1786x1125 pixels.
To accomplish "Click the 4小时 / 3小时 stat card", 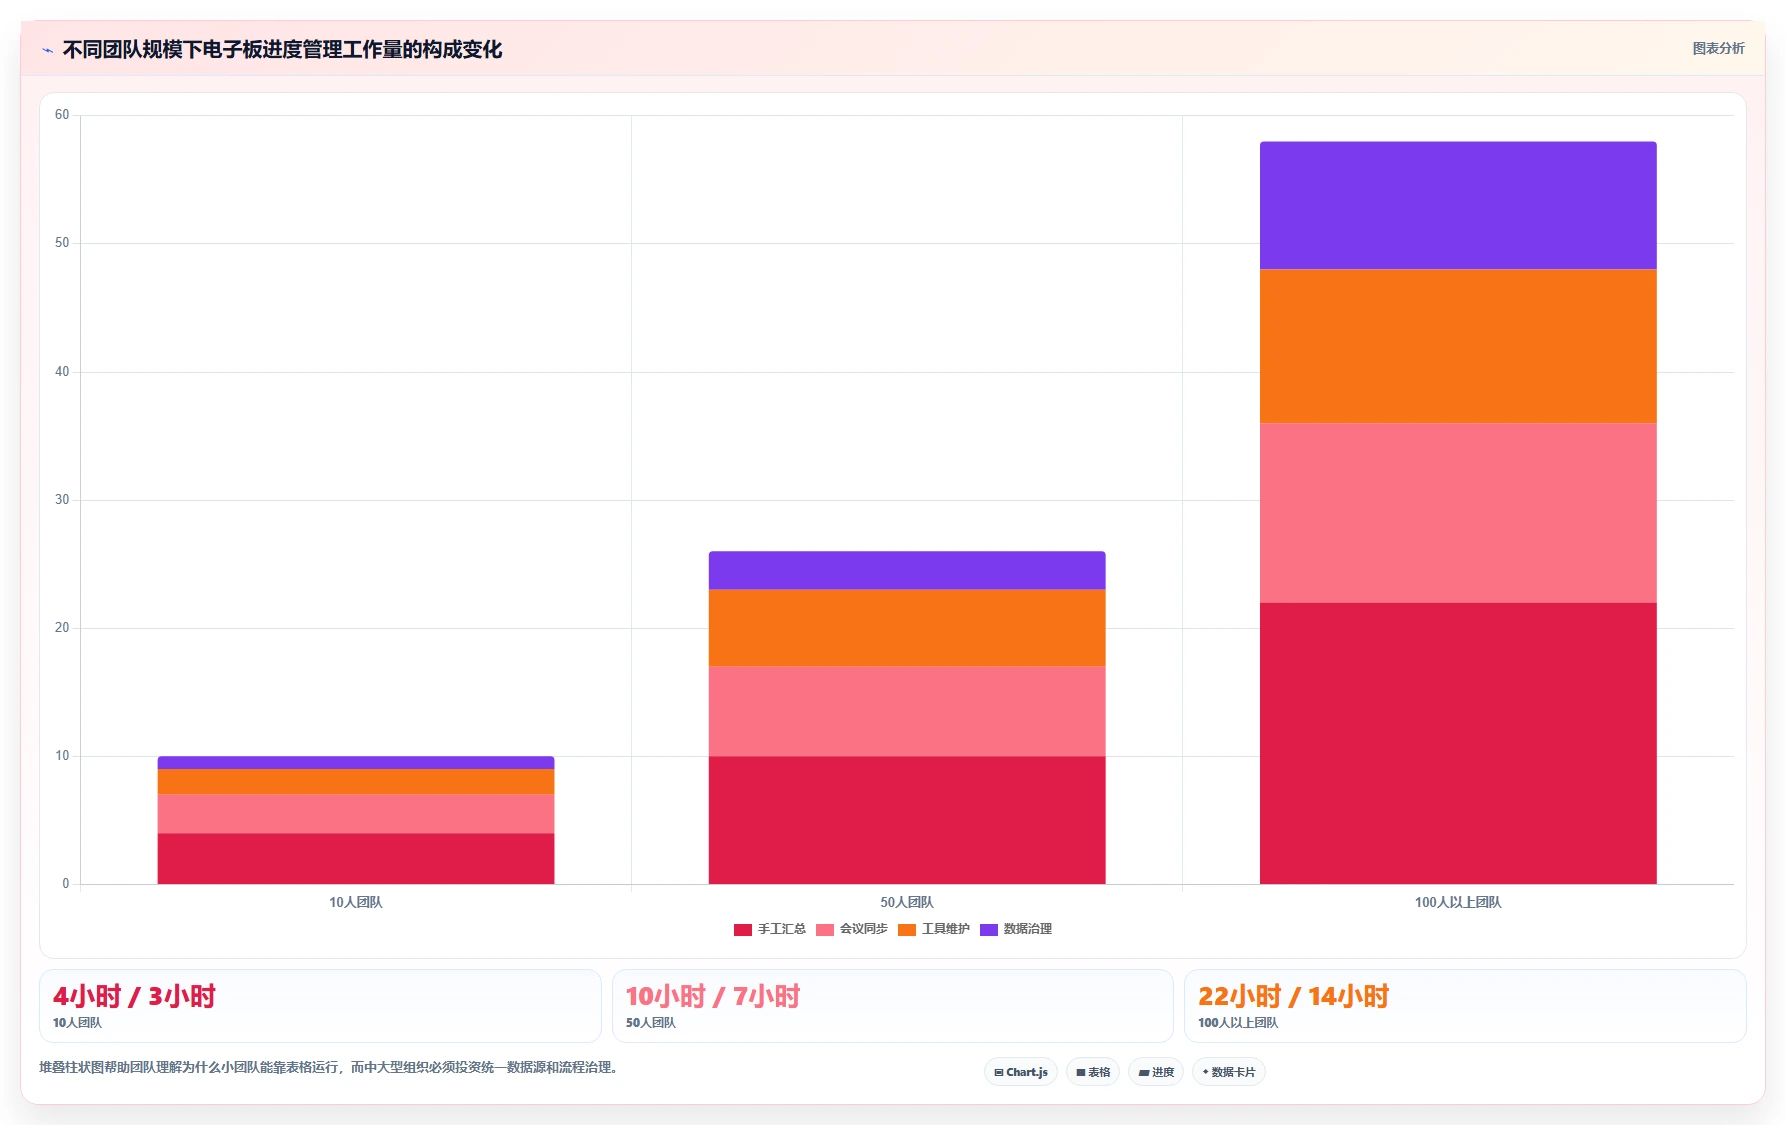I will click(x=320, y=1006).
